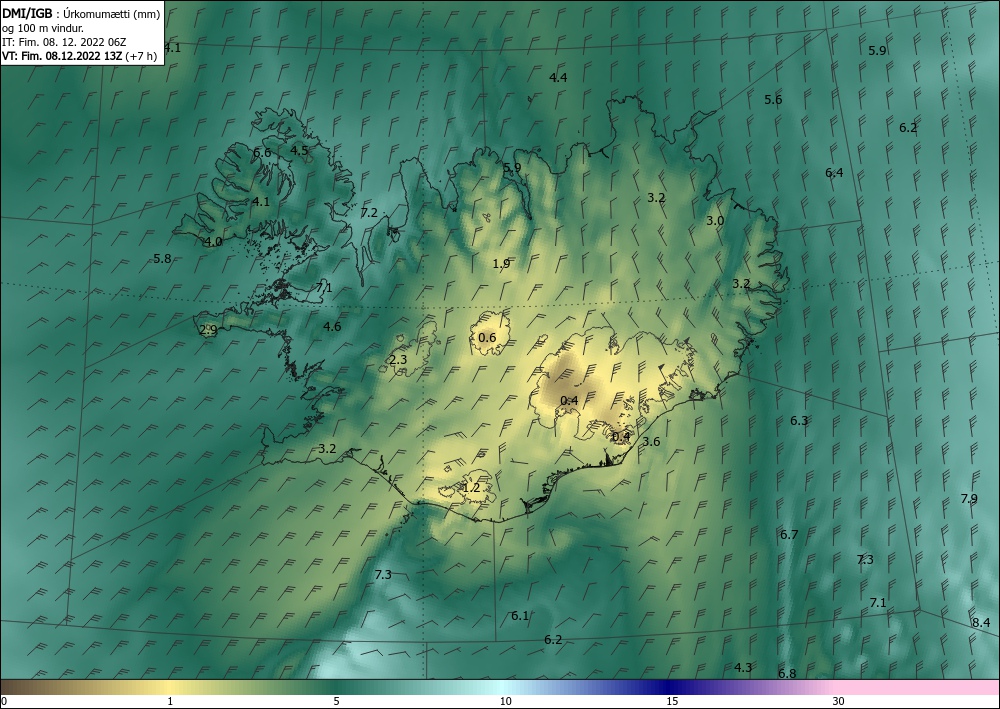Click the 6.3 value off the southeast coast
1000x709 pixels.
pos(799,421)
